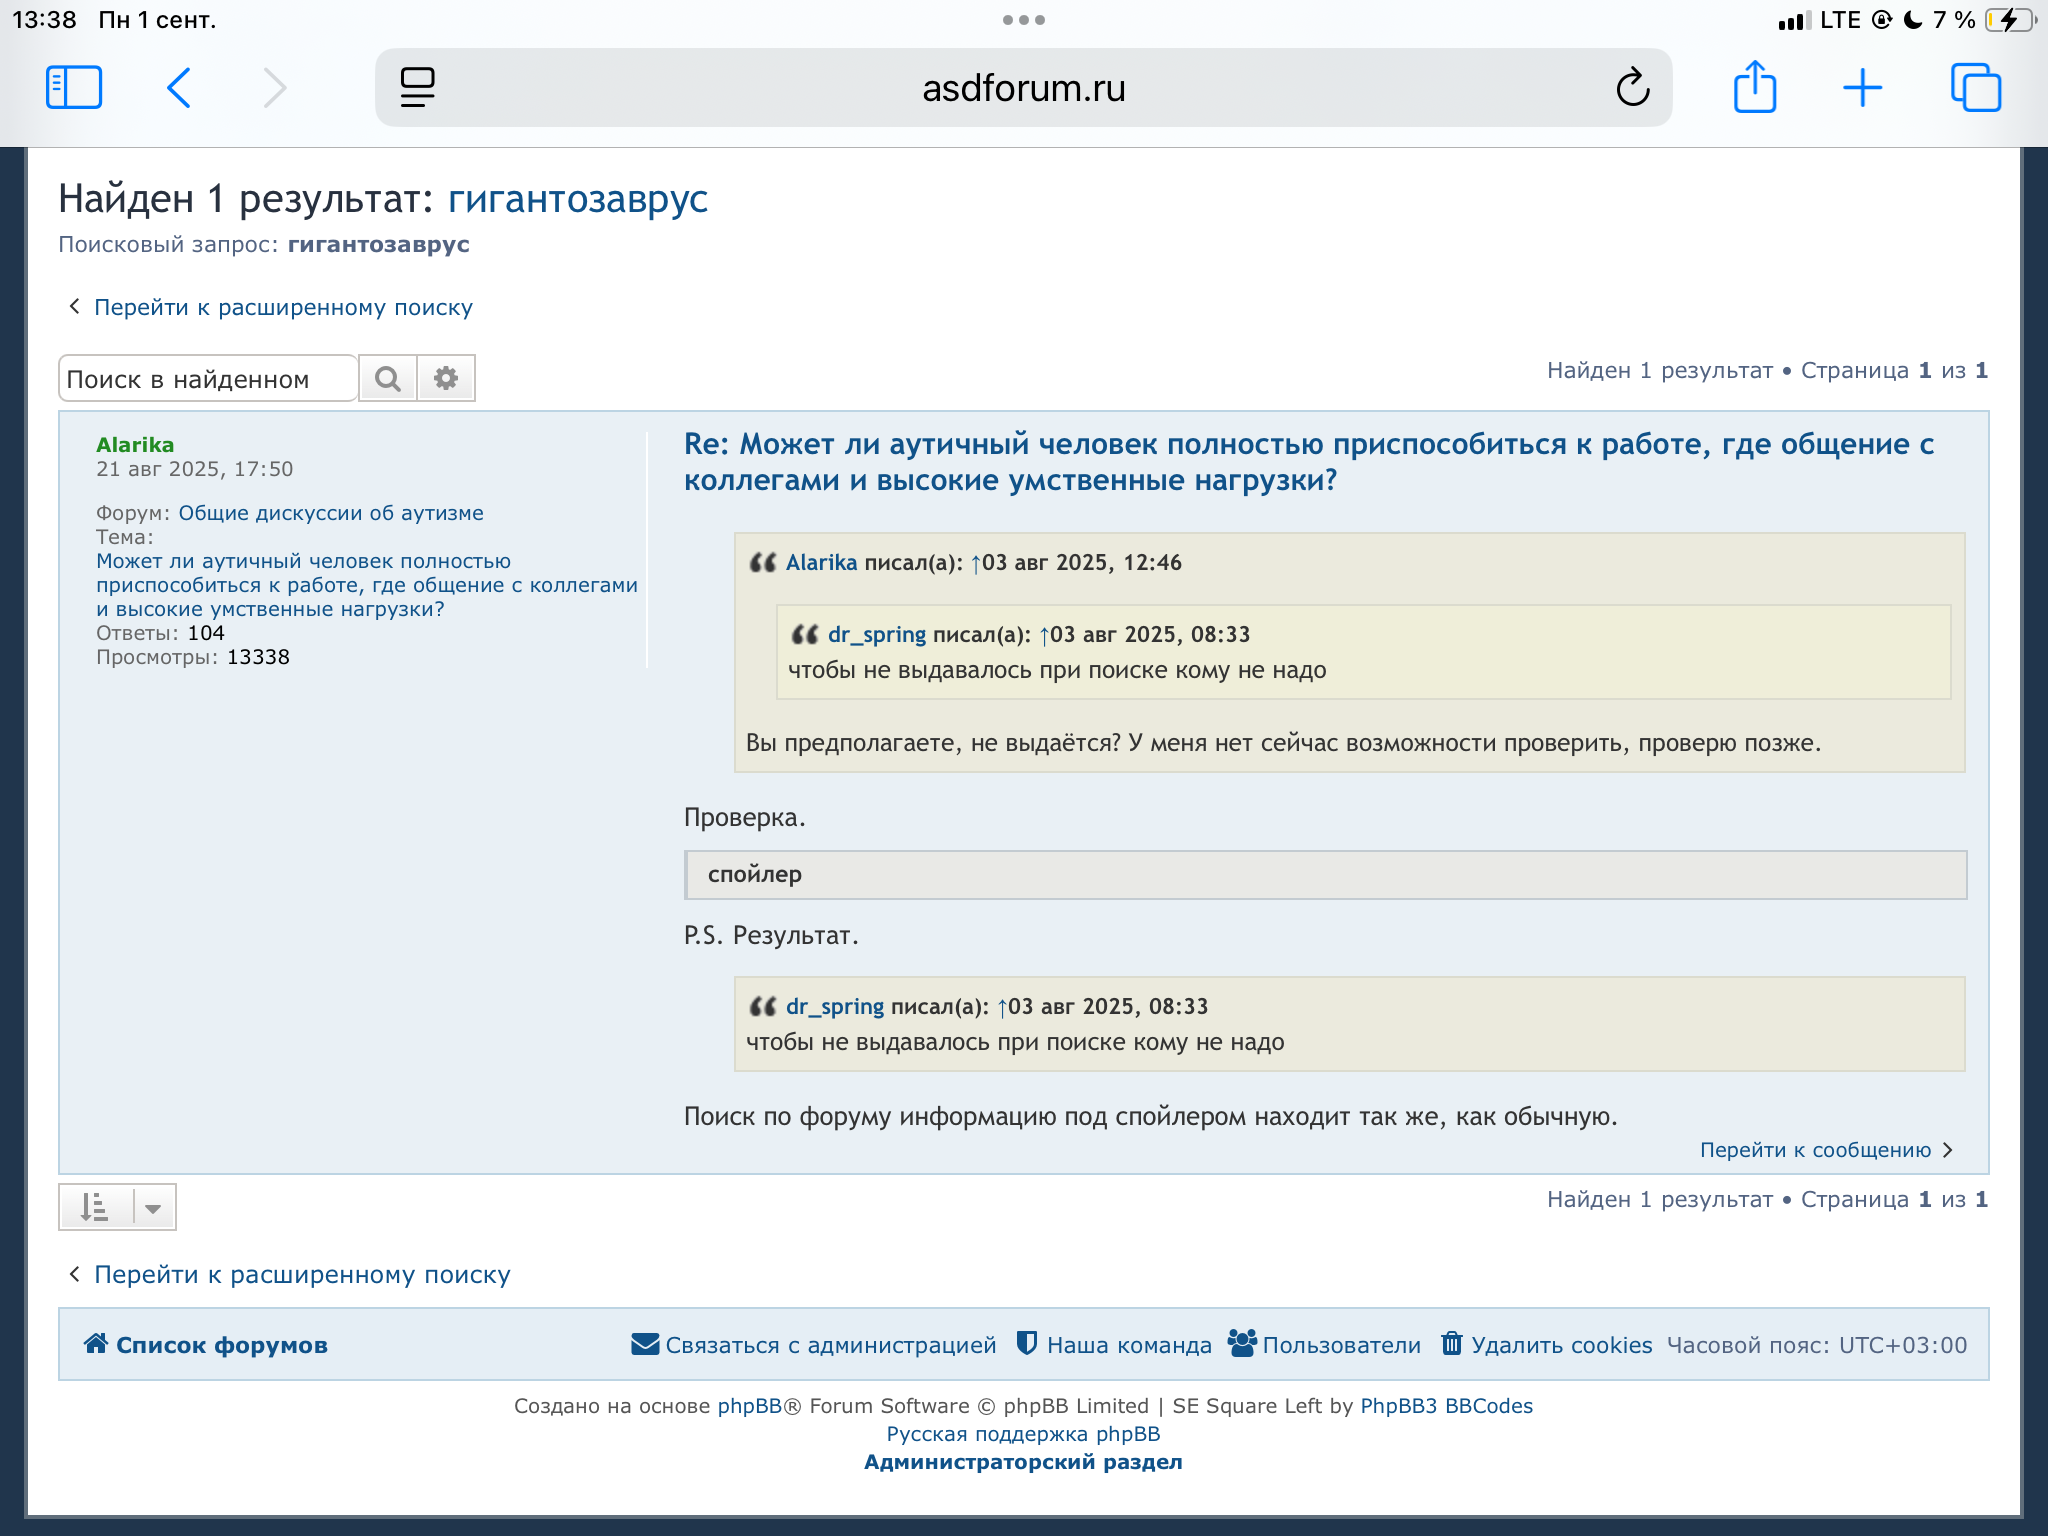Open Alarika user profile link
Image resolution: width=2048 pixels, height=1536 pixels.
coord(135,445)
